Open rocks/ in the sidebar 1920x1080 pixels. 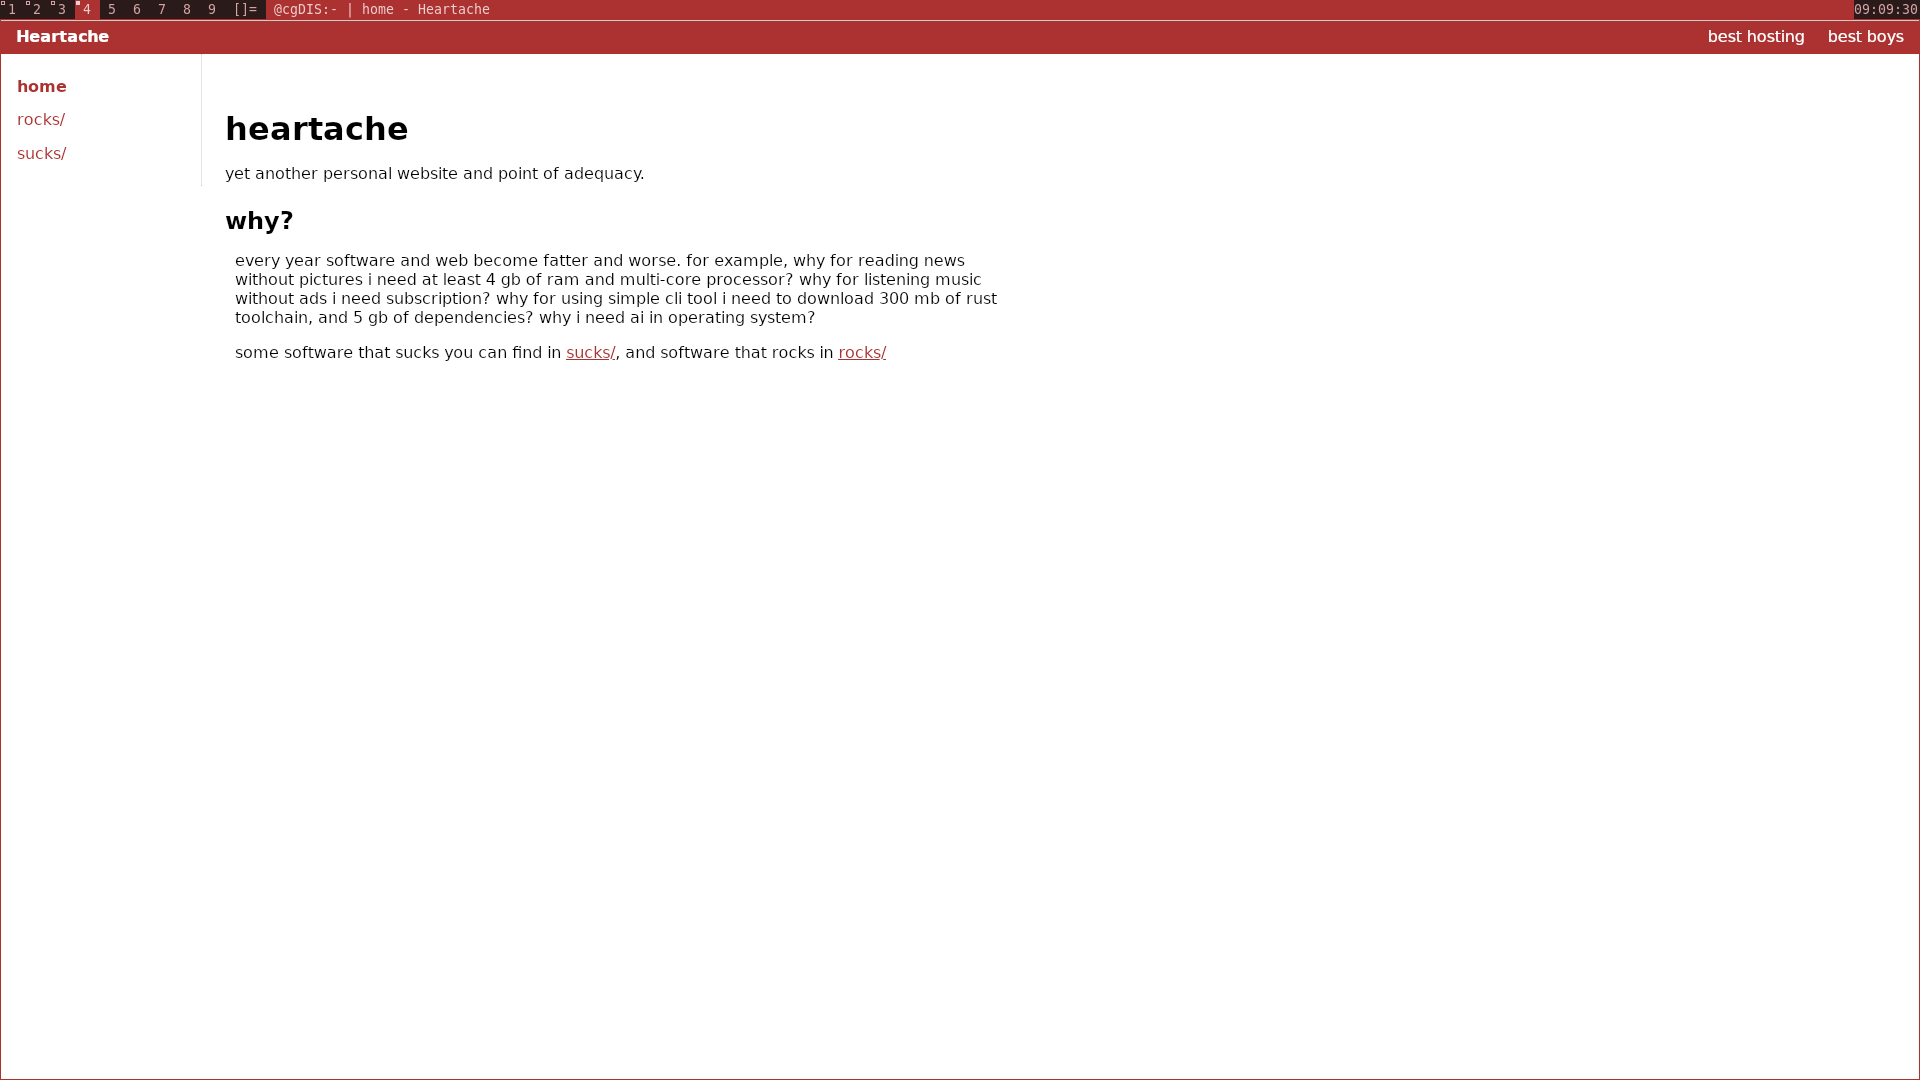pyautogui.click(x=41, y=120)
